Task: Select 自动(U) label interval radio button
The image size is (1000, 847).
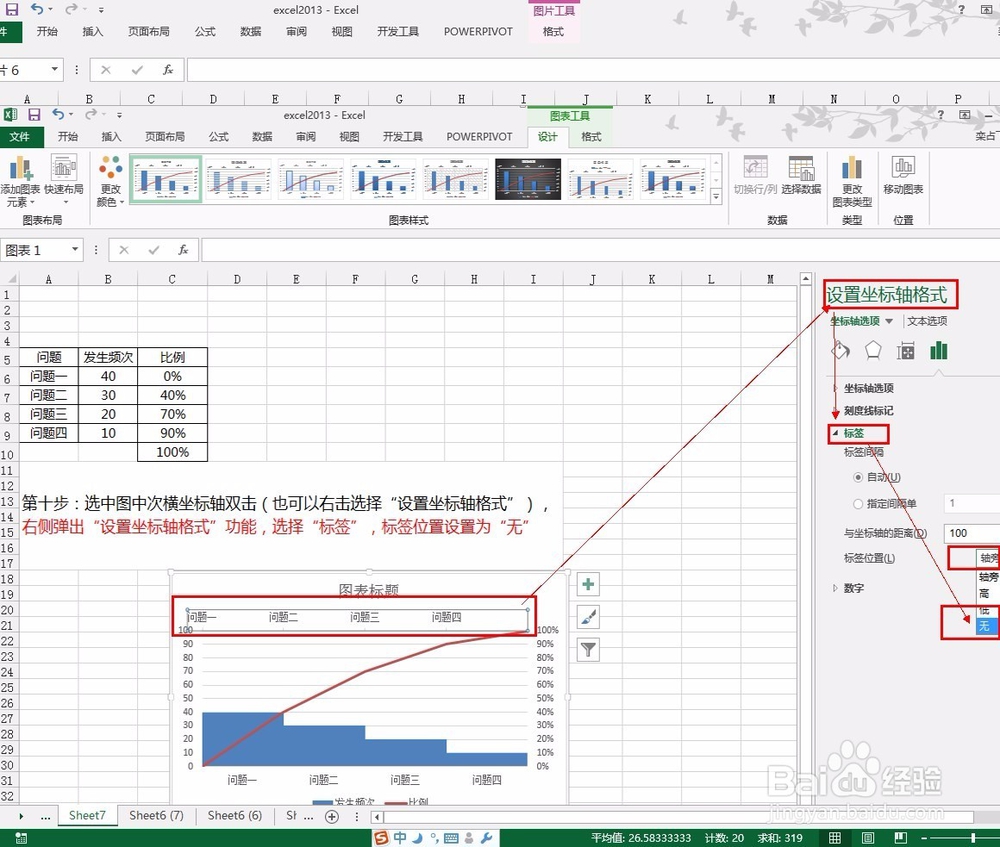Action: [x=858, y=477]
